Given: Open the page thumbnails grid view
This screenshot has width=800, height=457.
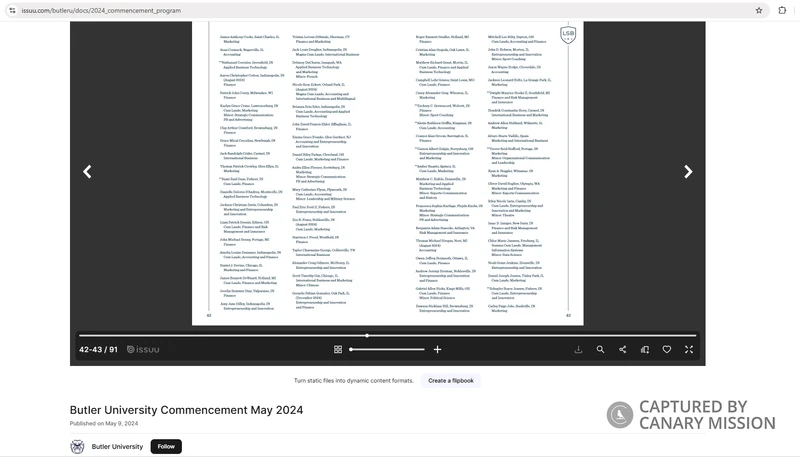Looking at the screenshot, I should point(338,350).
